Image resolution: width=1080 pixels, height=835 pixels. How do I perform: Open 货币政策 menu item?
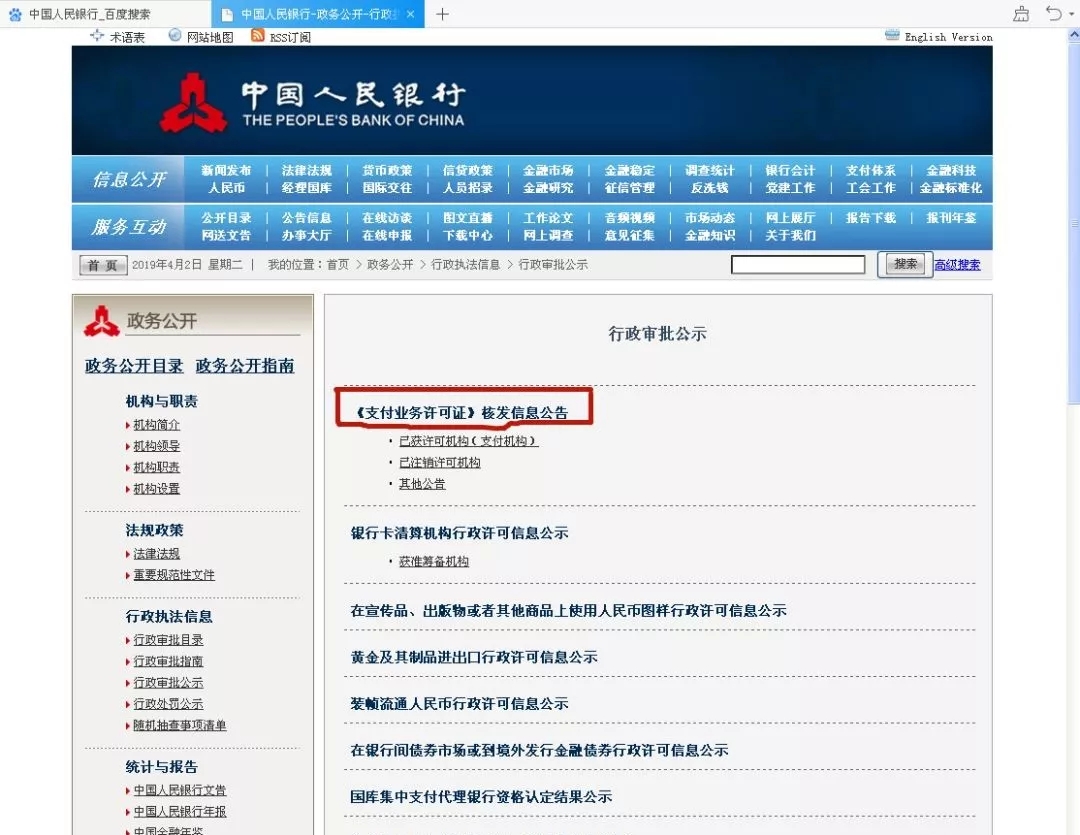coord(387,170)
